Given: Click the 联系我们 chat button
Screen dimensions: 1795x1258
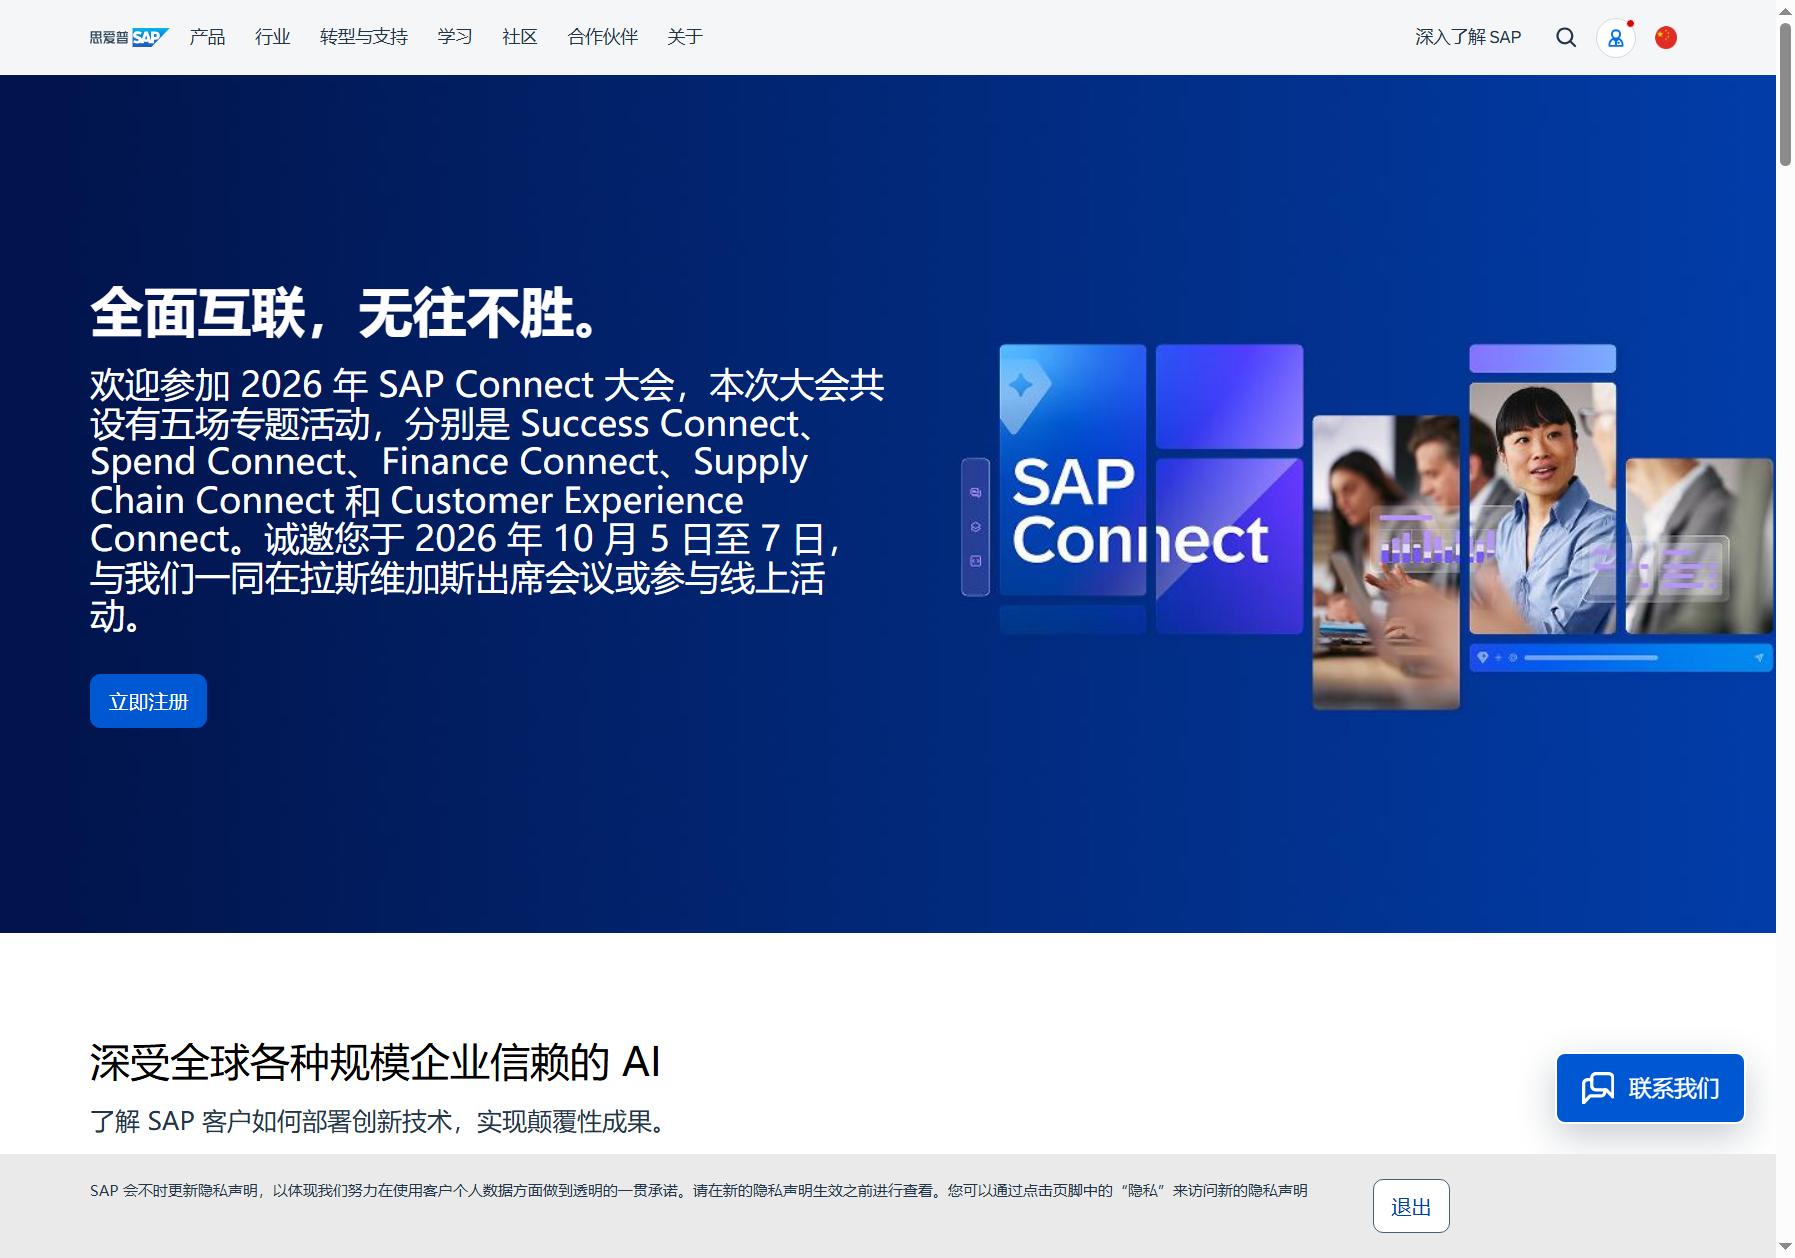Looking at the screenshot, I should 1650,1088.
